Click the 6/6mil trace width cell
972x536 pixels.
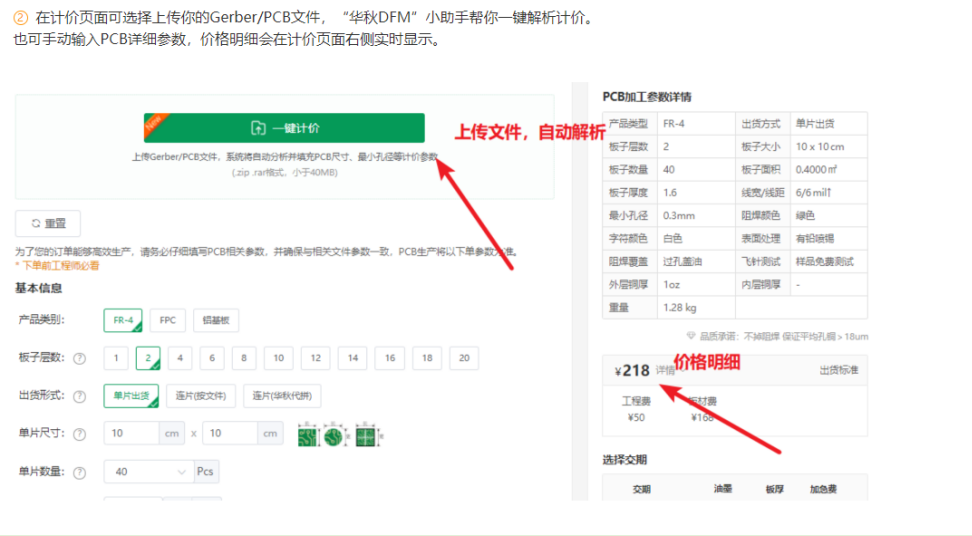(x=829, y=193)
